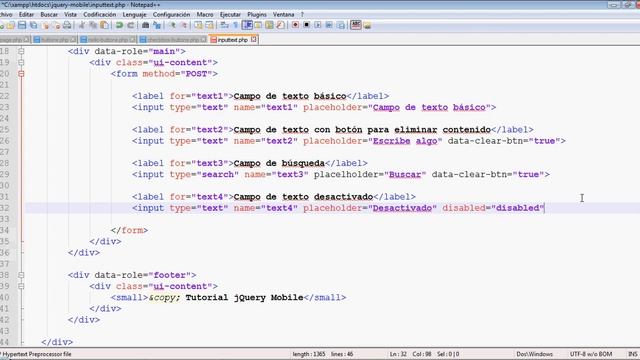Place the cursor on the closing form tag

pos(129,230)
